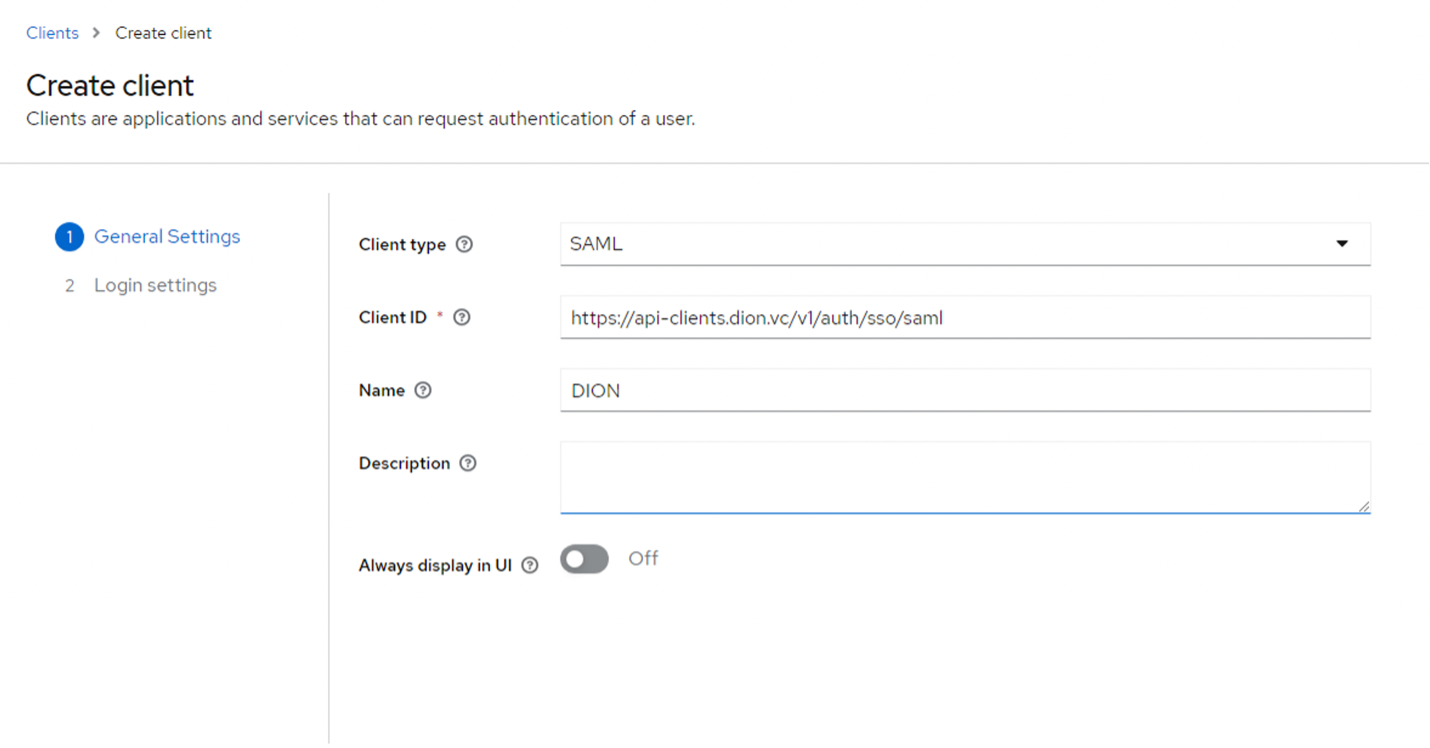
Task: Click the Always display in UI label
Action: coord(435,565)
